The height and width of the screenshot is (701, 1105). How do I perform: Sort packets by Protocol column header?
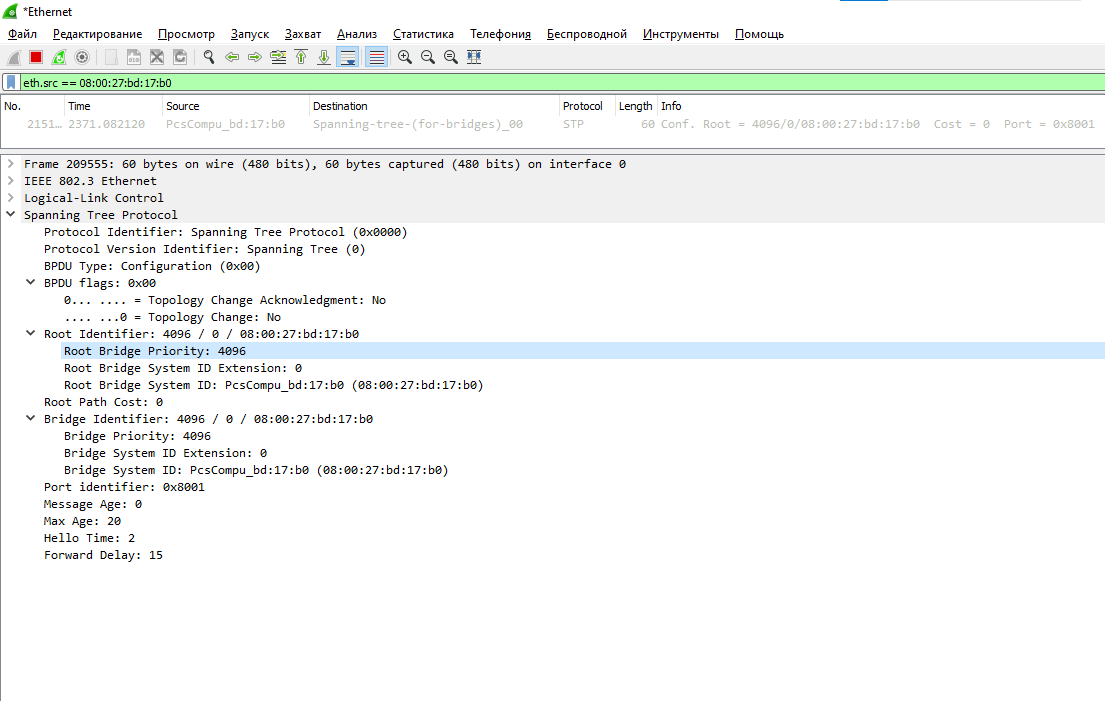pyautogui.click(x=583, y=106)
